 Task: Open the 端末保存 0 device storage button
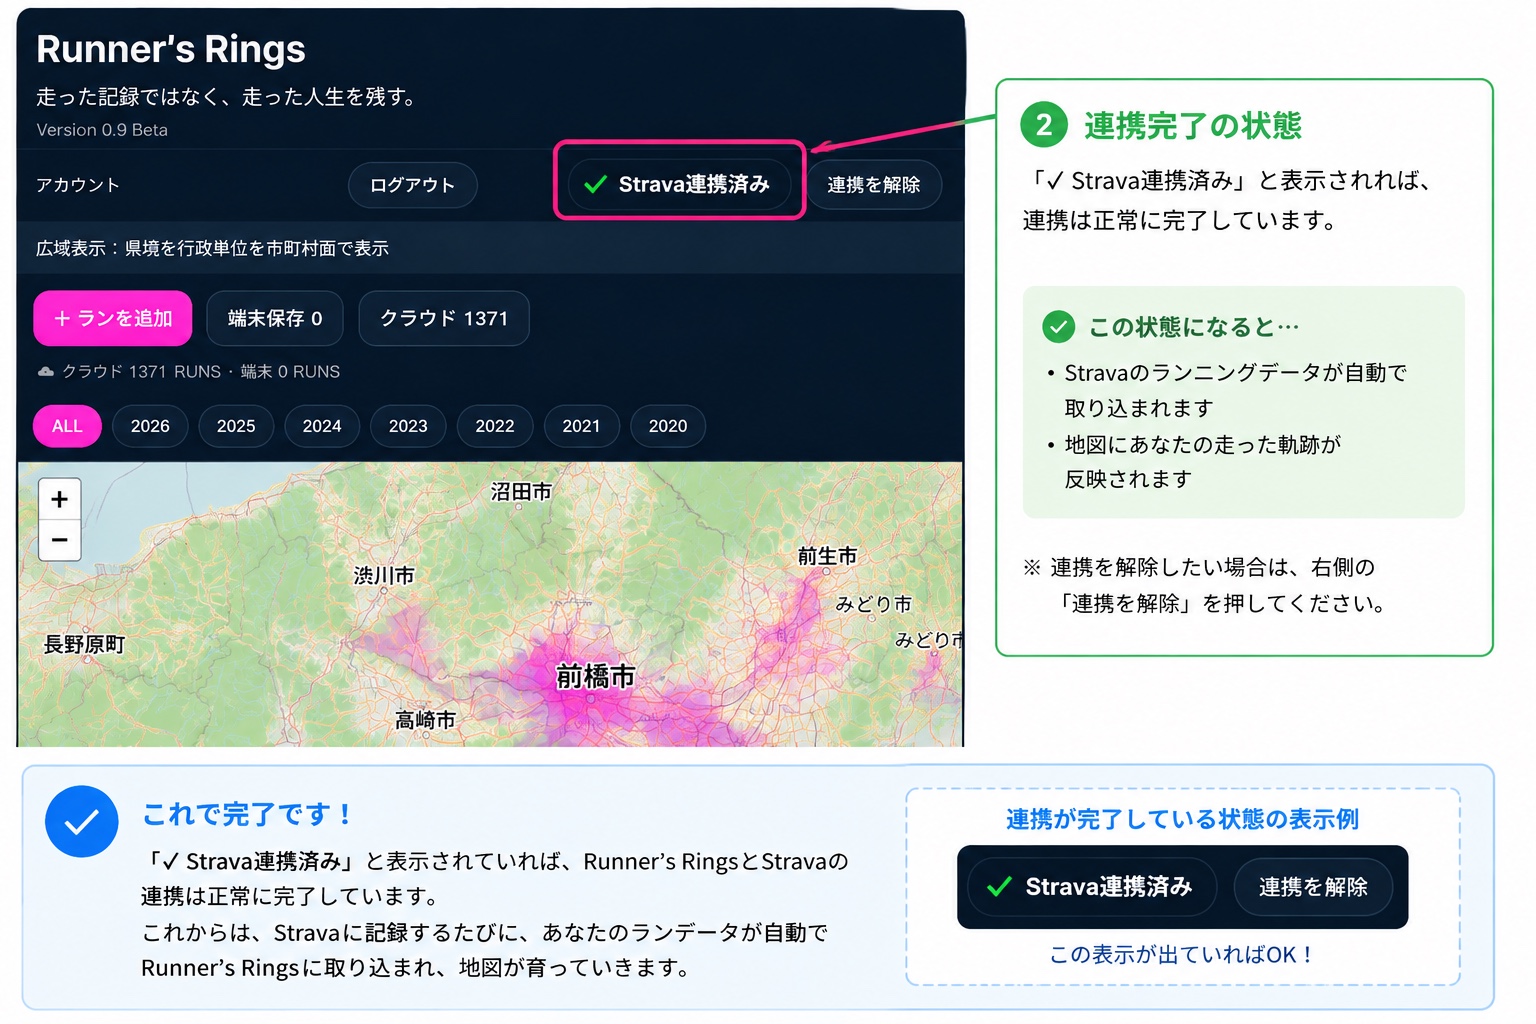coord(275,318)
